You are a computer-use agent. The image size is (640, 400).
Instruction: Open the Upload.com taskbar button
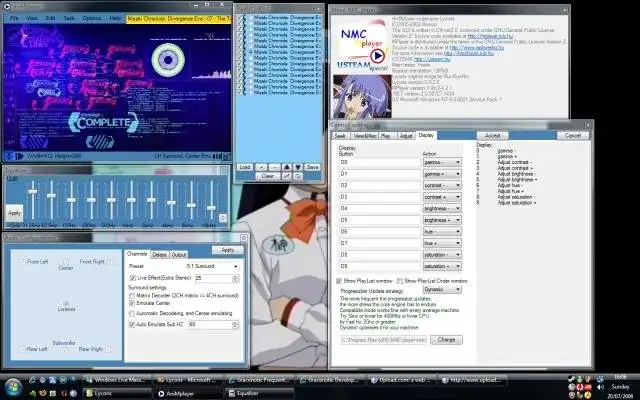coord(402,380)
